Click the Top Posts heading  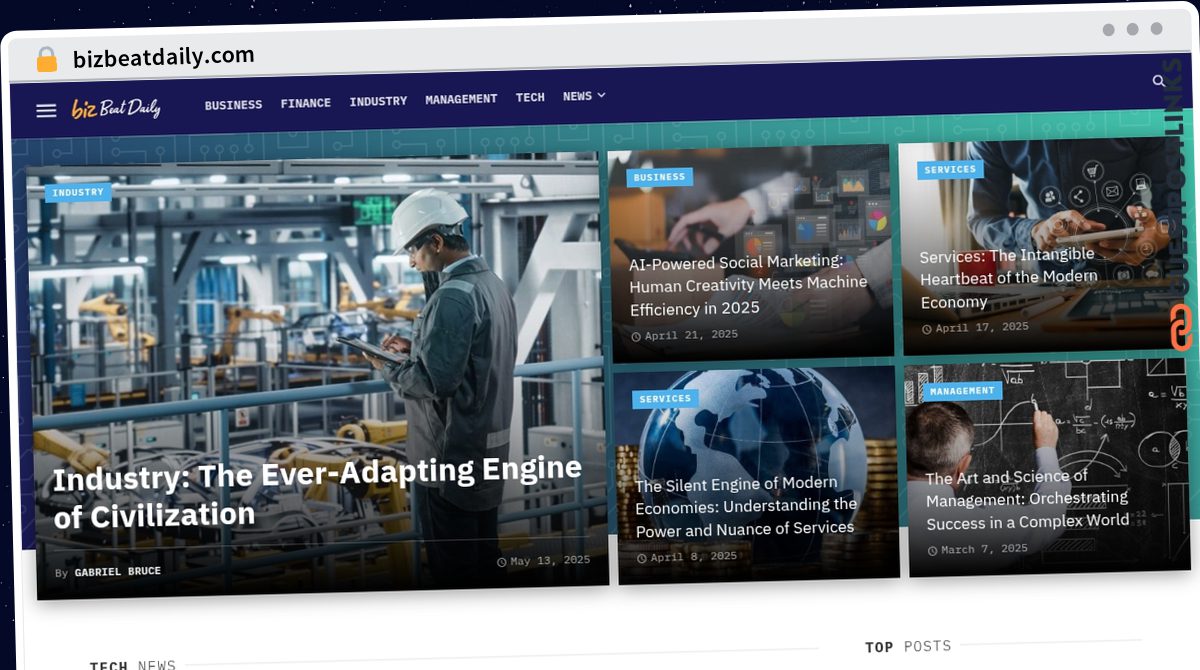click(x=908, y=646)
